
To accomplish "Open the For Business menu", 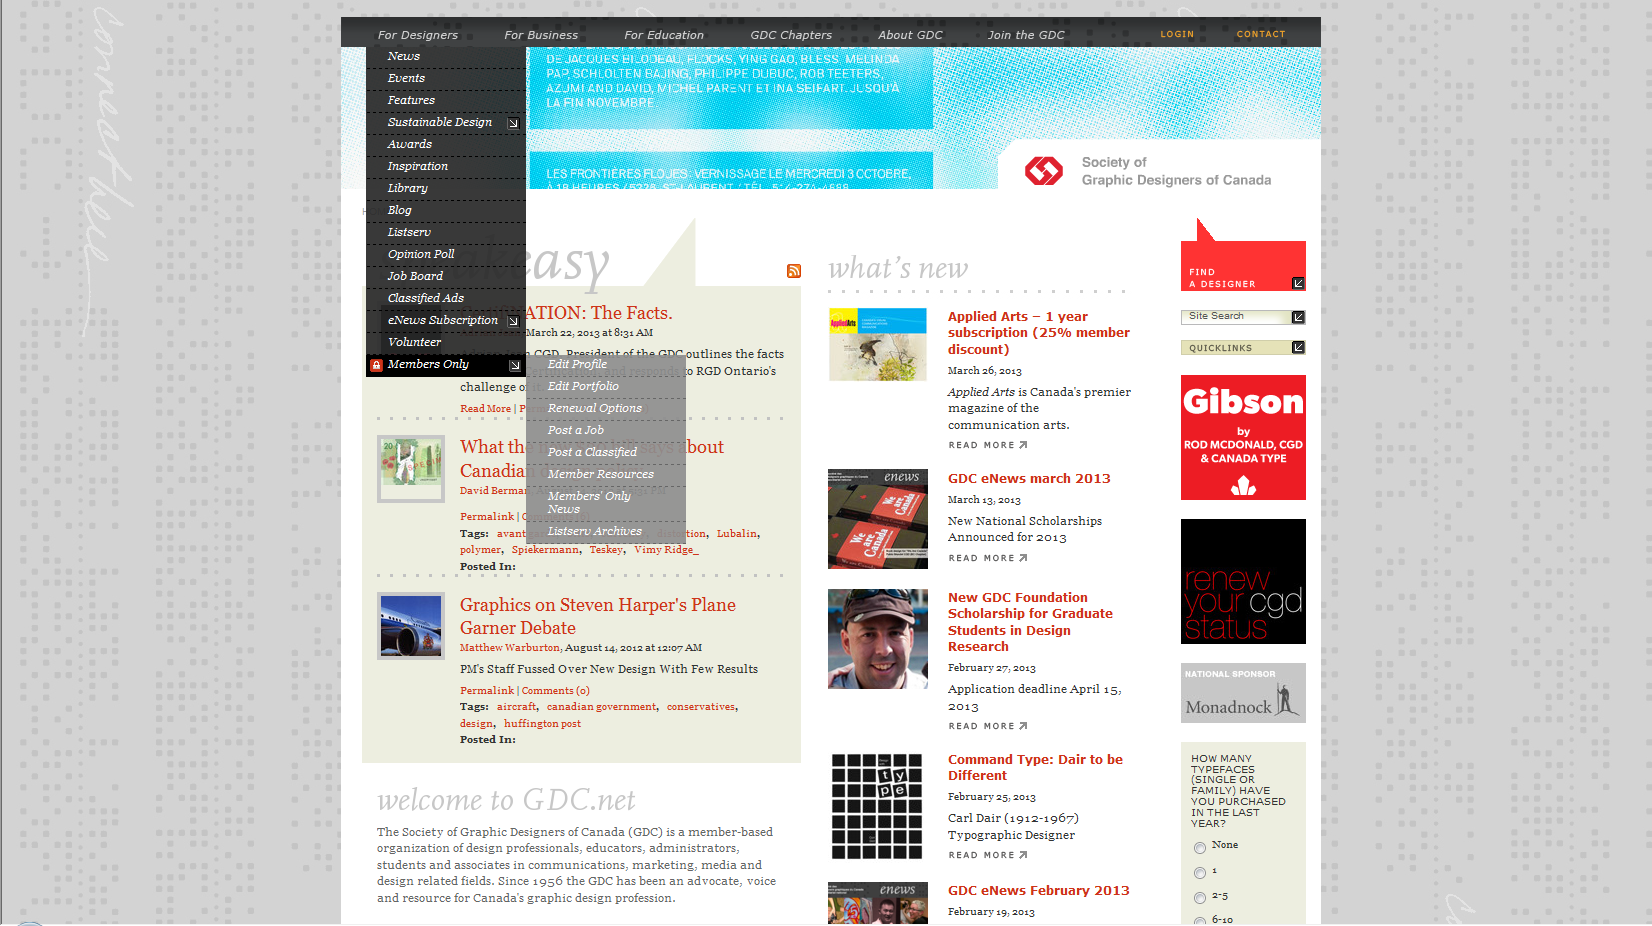I will coord(541,35).
